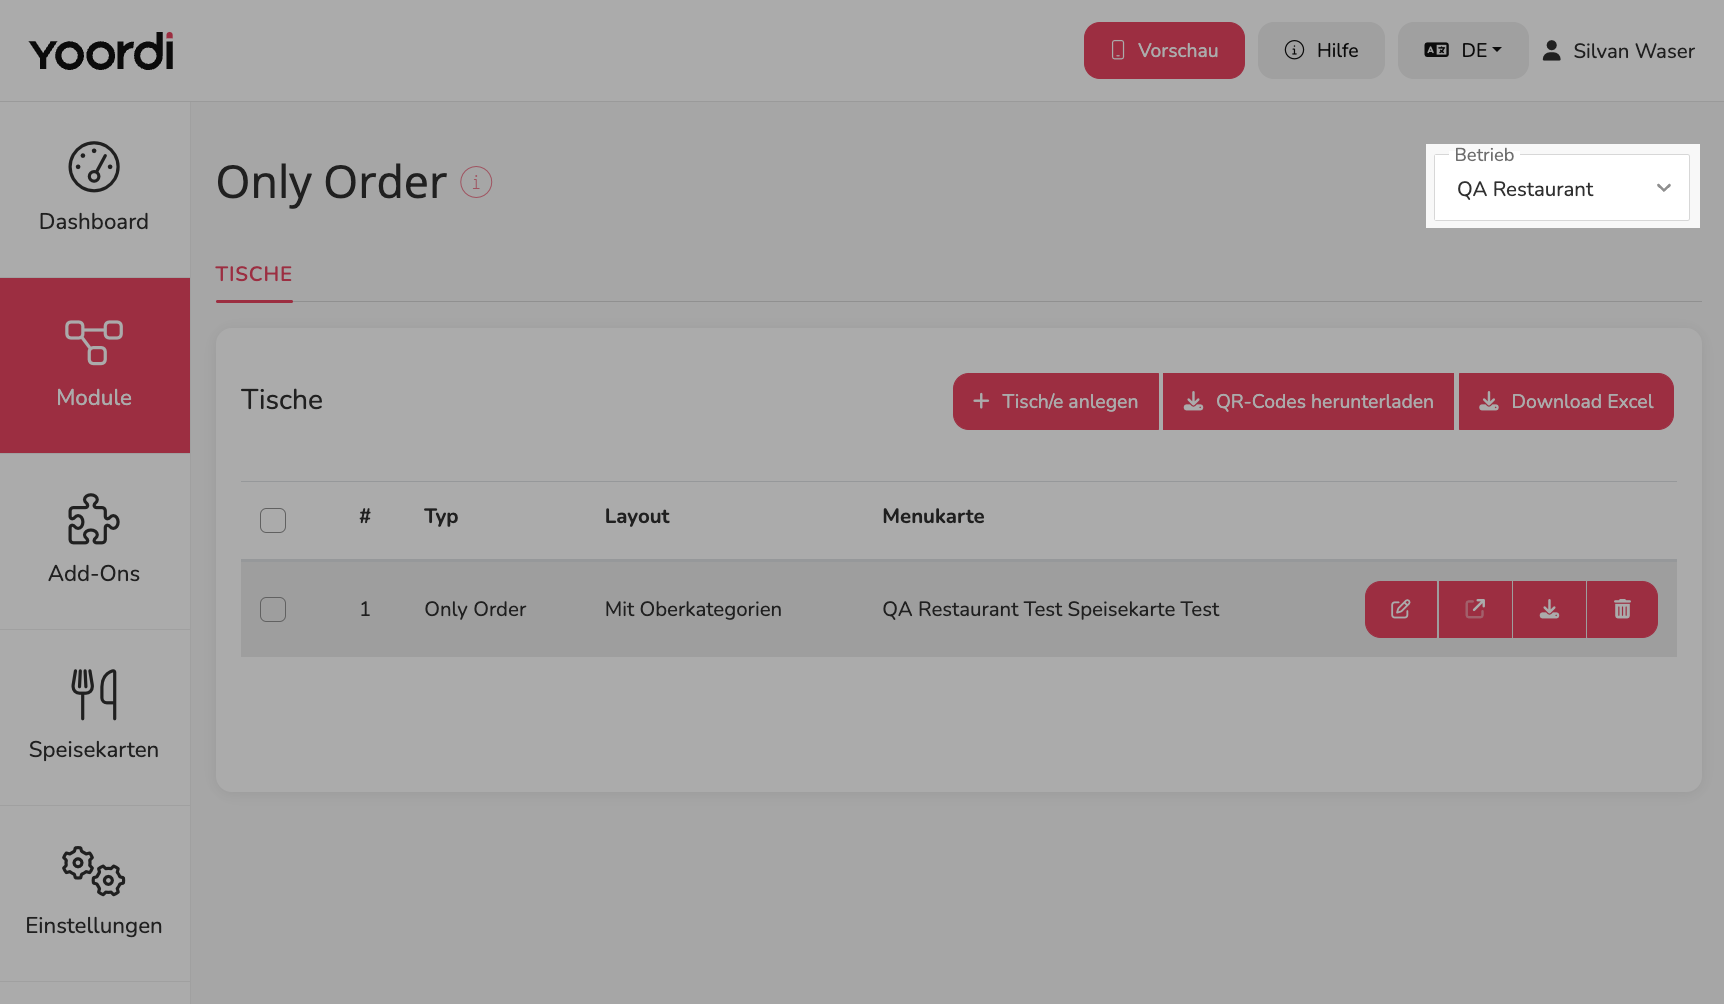Viewport: 1724px width, 1004px height.
Task: Click QR-Codes herunterladen button
Action: point(1308,401)
